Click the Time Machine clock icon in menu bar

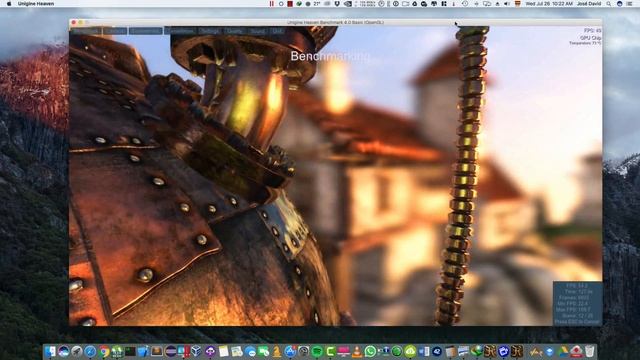(x=465, y=4)
